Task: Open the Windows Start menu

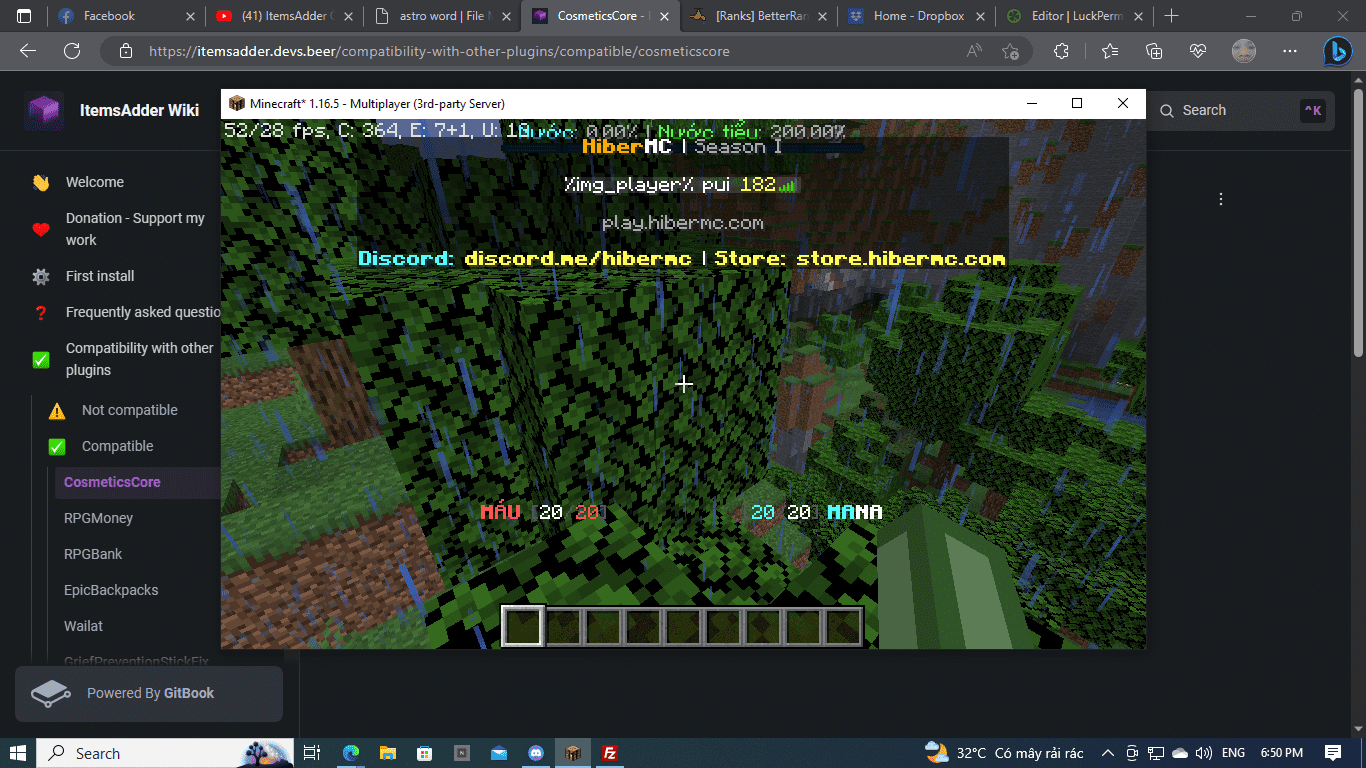Action: click(18, 753)
